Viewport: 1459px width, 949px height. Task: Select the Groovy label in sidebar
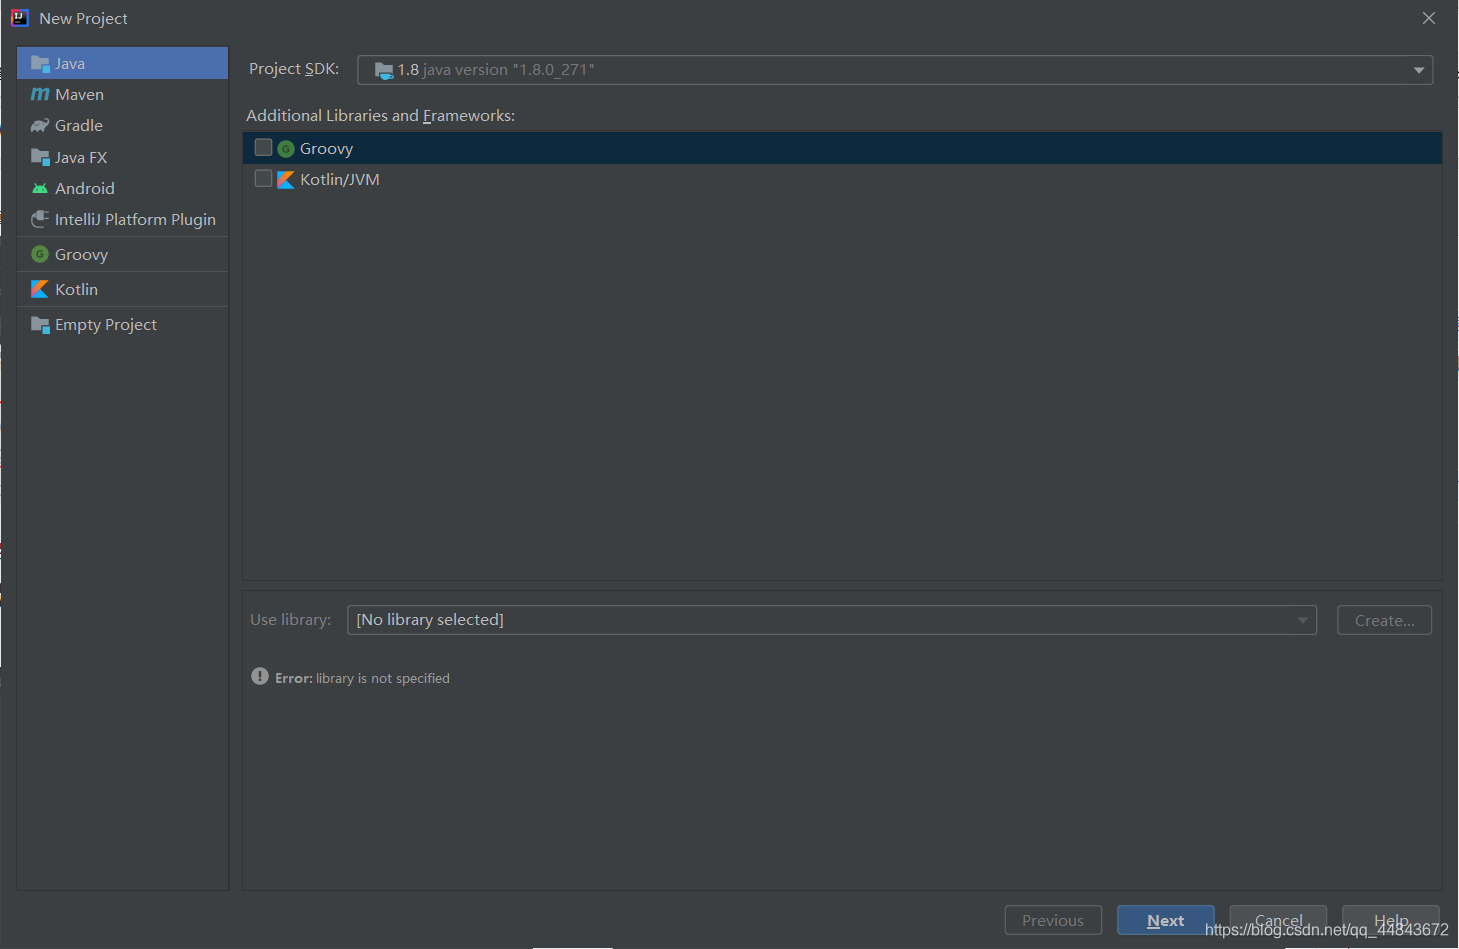pyautogui.click(x=82, y=254)
